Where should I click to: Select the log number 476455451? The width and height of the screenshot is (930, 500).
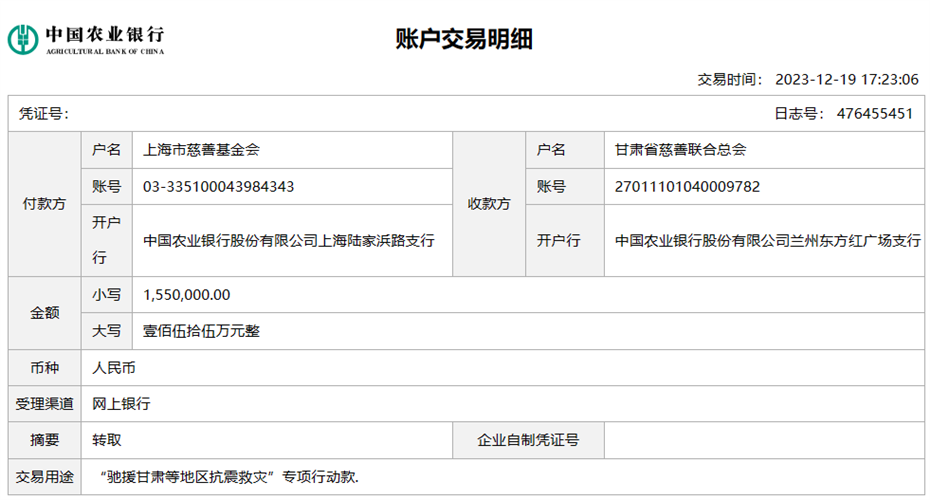[x=875, y=114]
